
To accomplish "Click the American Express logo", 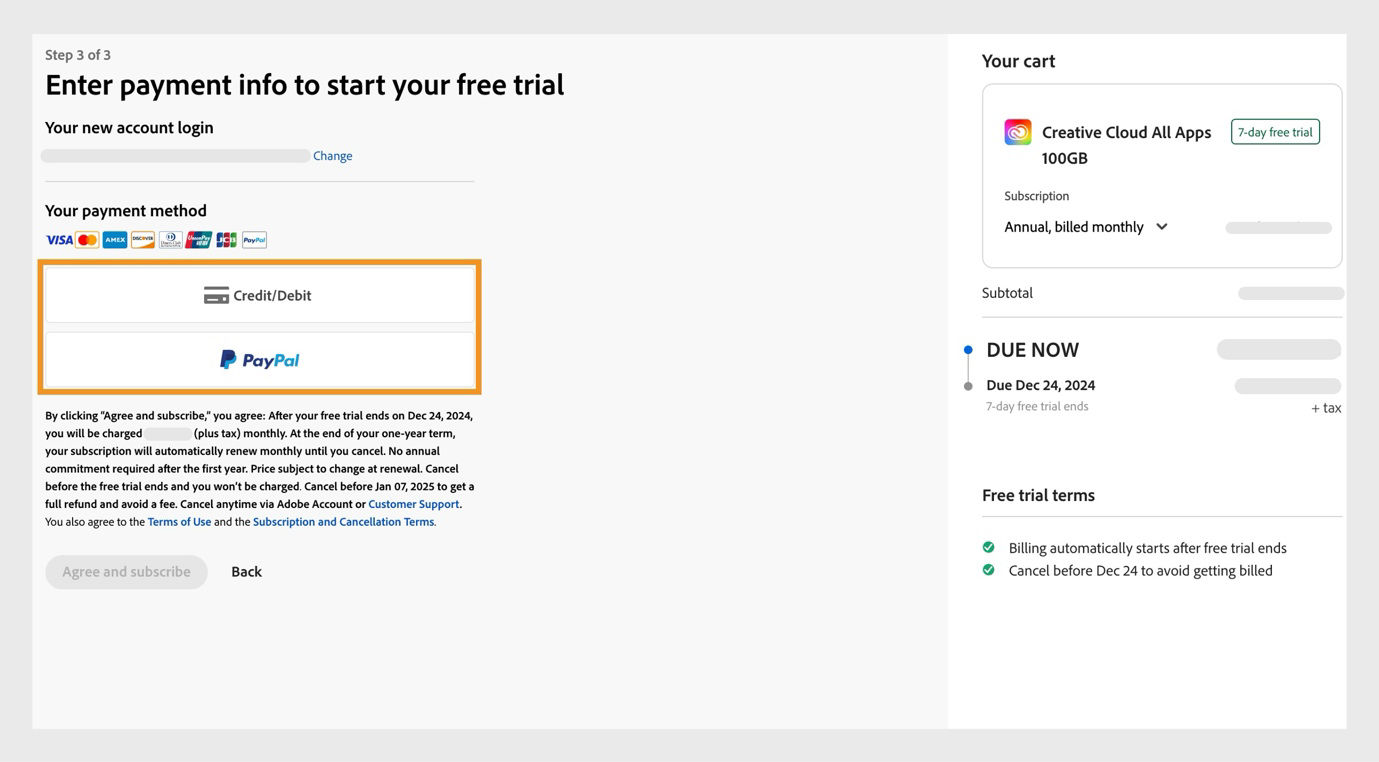I will pos(115,240).
